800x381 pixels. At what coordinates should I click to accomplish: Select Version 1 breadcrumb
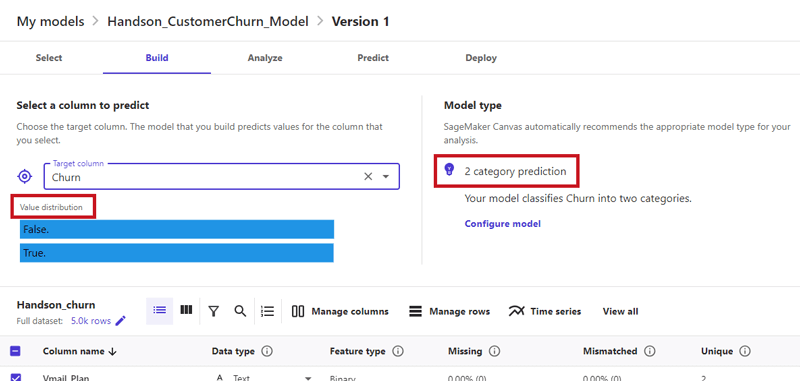pos(360,21)
